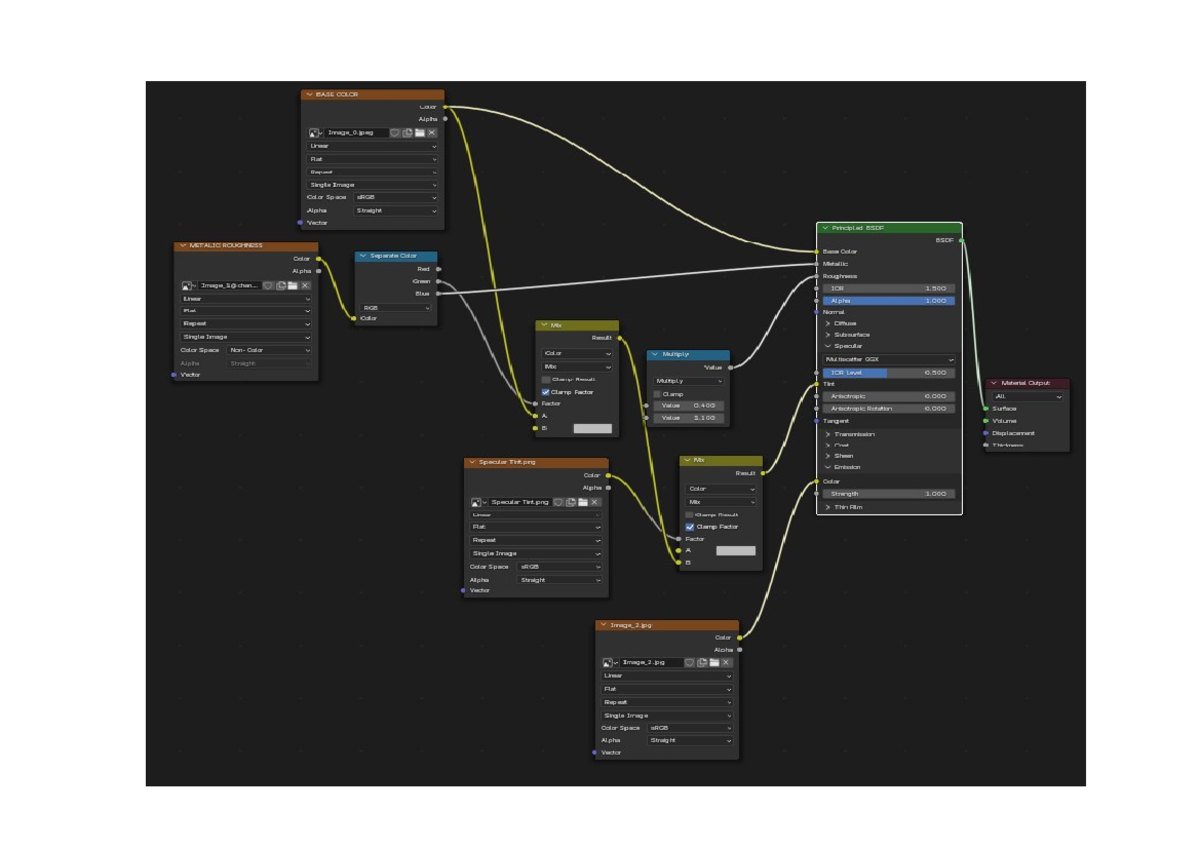Click the Anisotropic Rotation field in Principled BSDF

[x=889, y=408]
